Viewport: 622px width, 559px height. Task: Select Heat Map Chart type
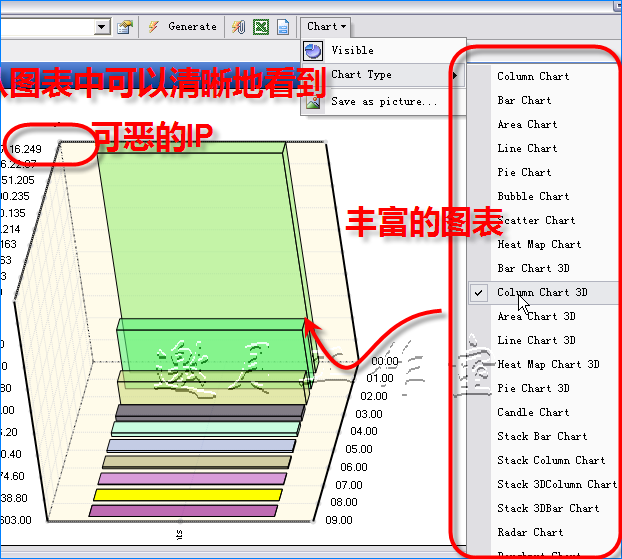(x=539, y=244)
